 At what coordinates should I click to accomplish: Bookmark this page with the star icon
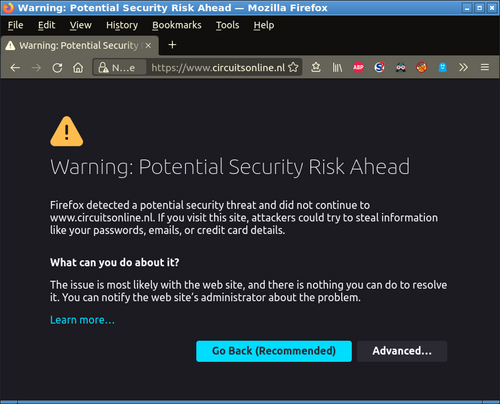[x=293, y=67]
